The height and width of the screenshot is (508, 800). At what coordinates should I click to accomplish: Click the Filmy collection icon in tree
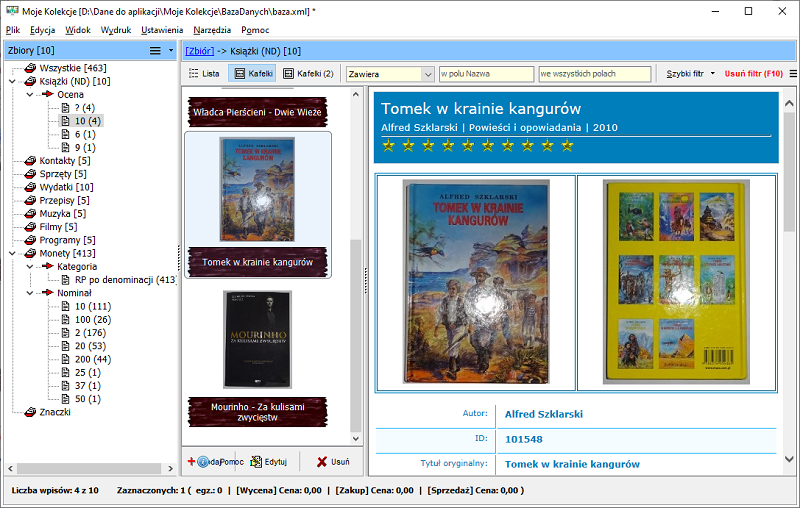[x=31, y=226]
